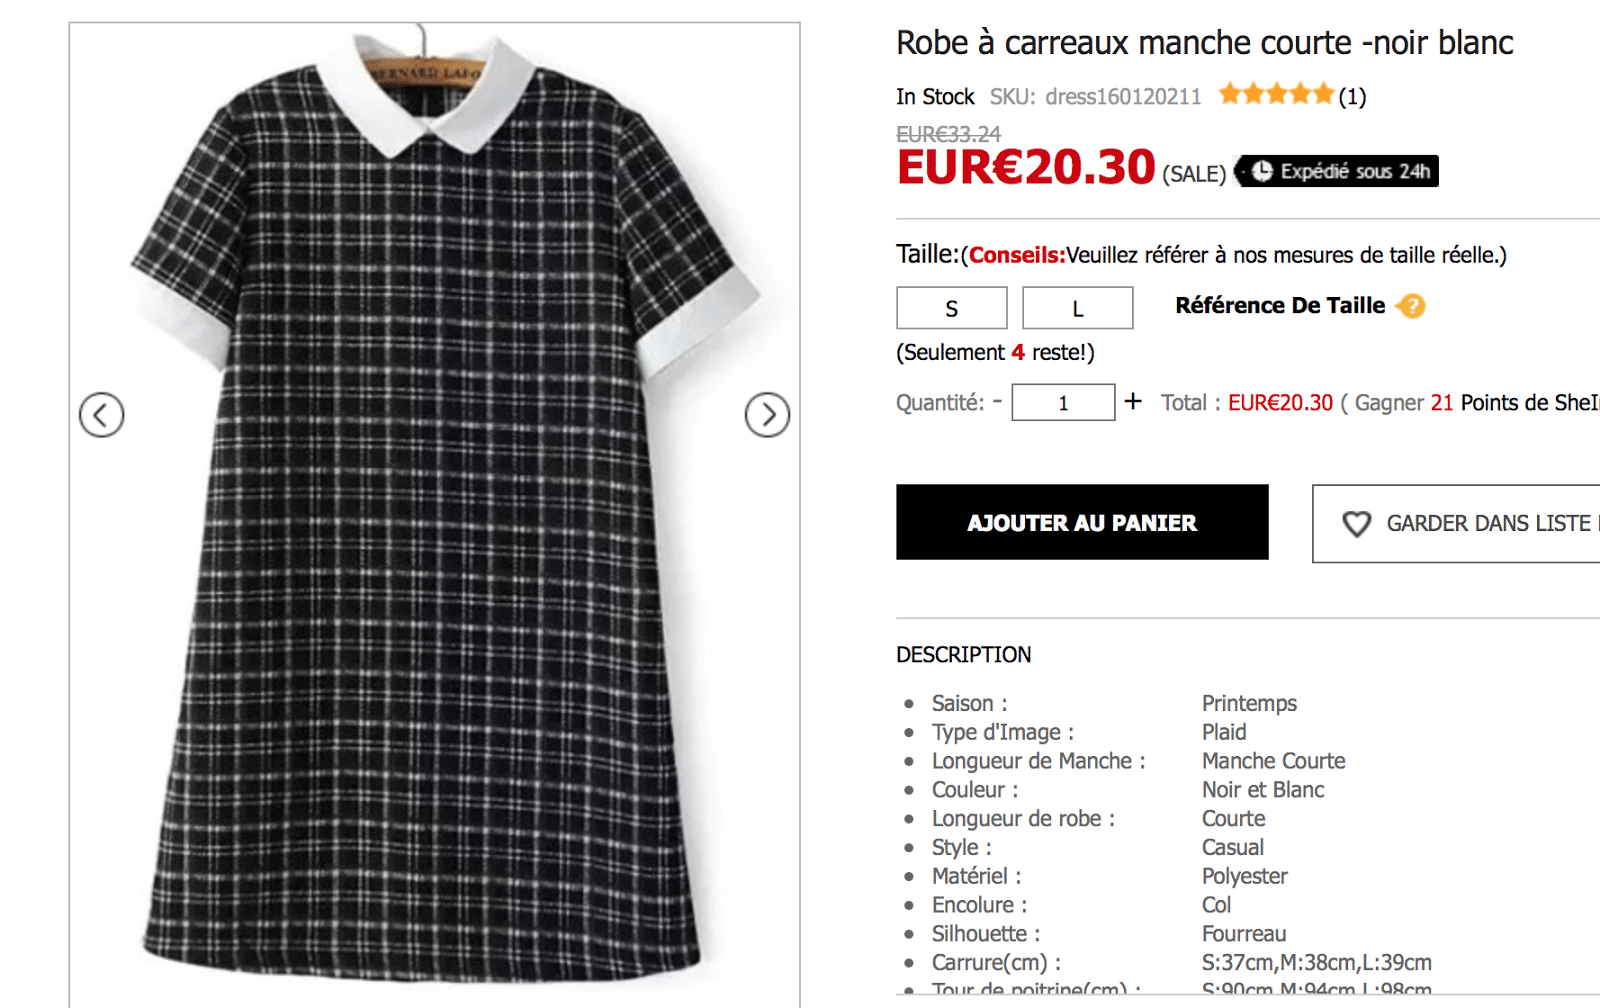The width and height of the screenshot is (1600, 1008).
Task: Click the product title Robe à carreaux
Action: pos(1204,43)
